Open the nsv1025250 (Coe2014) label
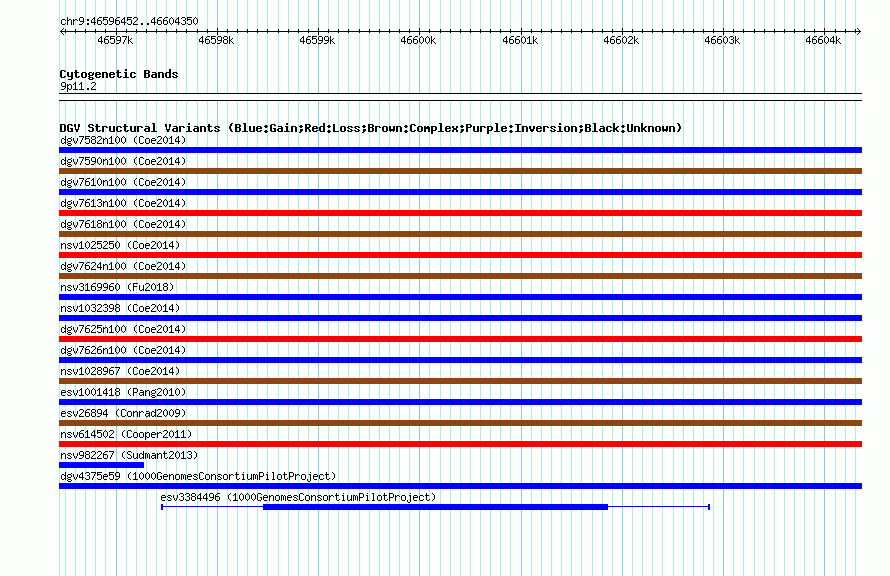890x576 pixels. click(x=120, y=245)
